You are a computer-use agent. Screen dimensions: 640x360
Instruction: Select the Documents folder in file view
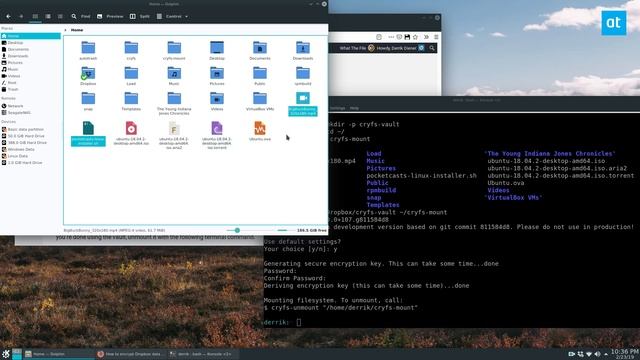[260, 48]
